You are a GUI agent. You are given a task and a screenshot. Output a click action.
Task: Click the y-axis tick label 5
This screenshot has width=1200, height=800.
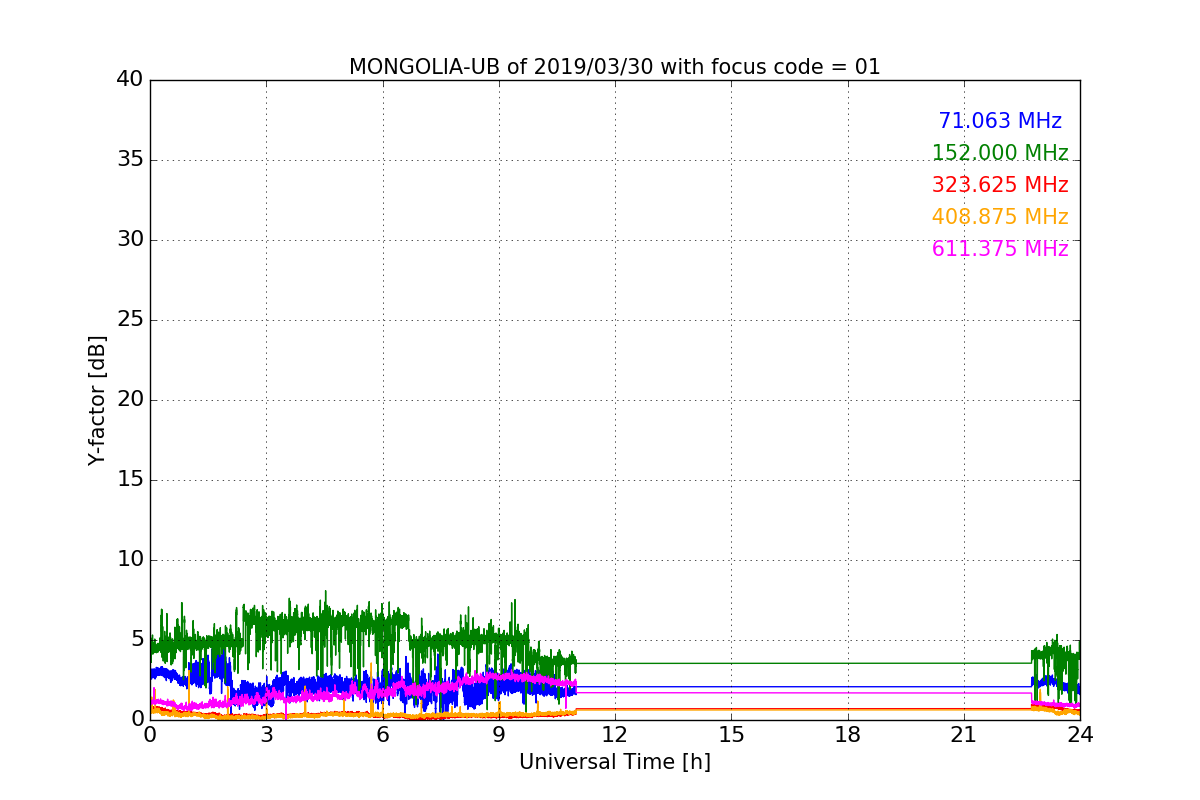137,639
